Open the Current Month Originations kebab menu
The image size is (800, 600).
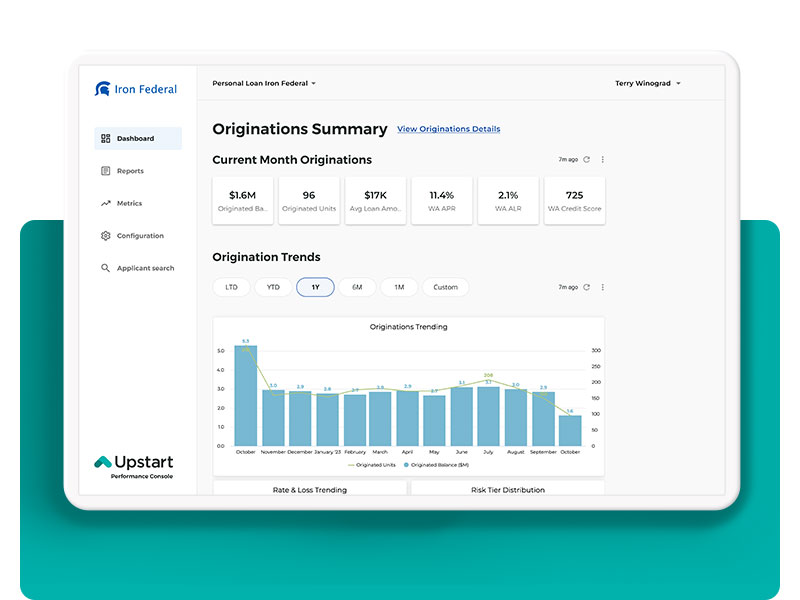pyautogui.click(x=603, y=159)
